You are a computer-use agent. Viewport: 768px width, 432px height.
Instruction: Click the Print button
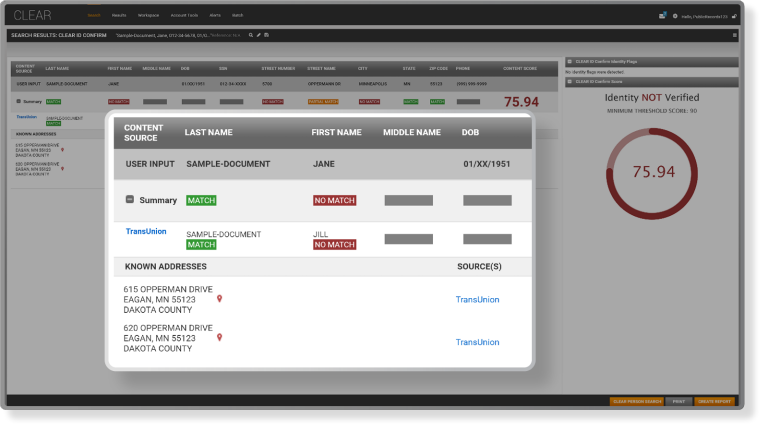tap(679, 401)
